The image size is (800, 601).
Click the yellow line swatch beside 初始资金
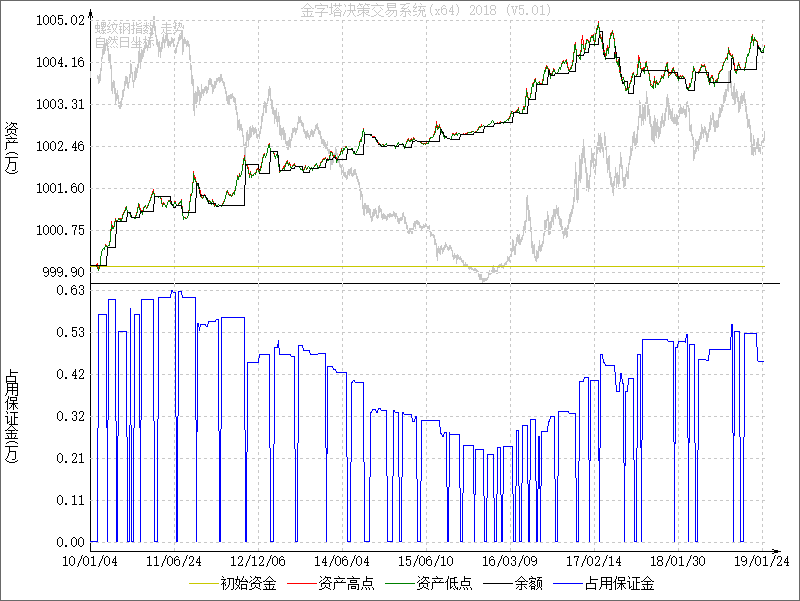(x=200, y=583)
